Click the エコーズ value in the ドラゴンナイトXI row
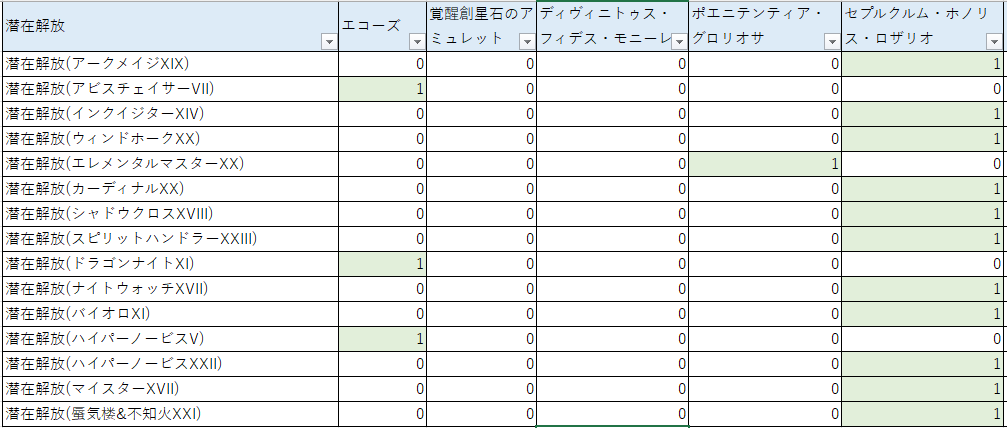 point(383,264)
